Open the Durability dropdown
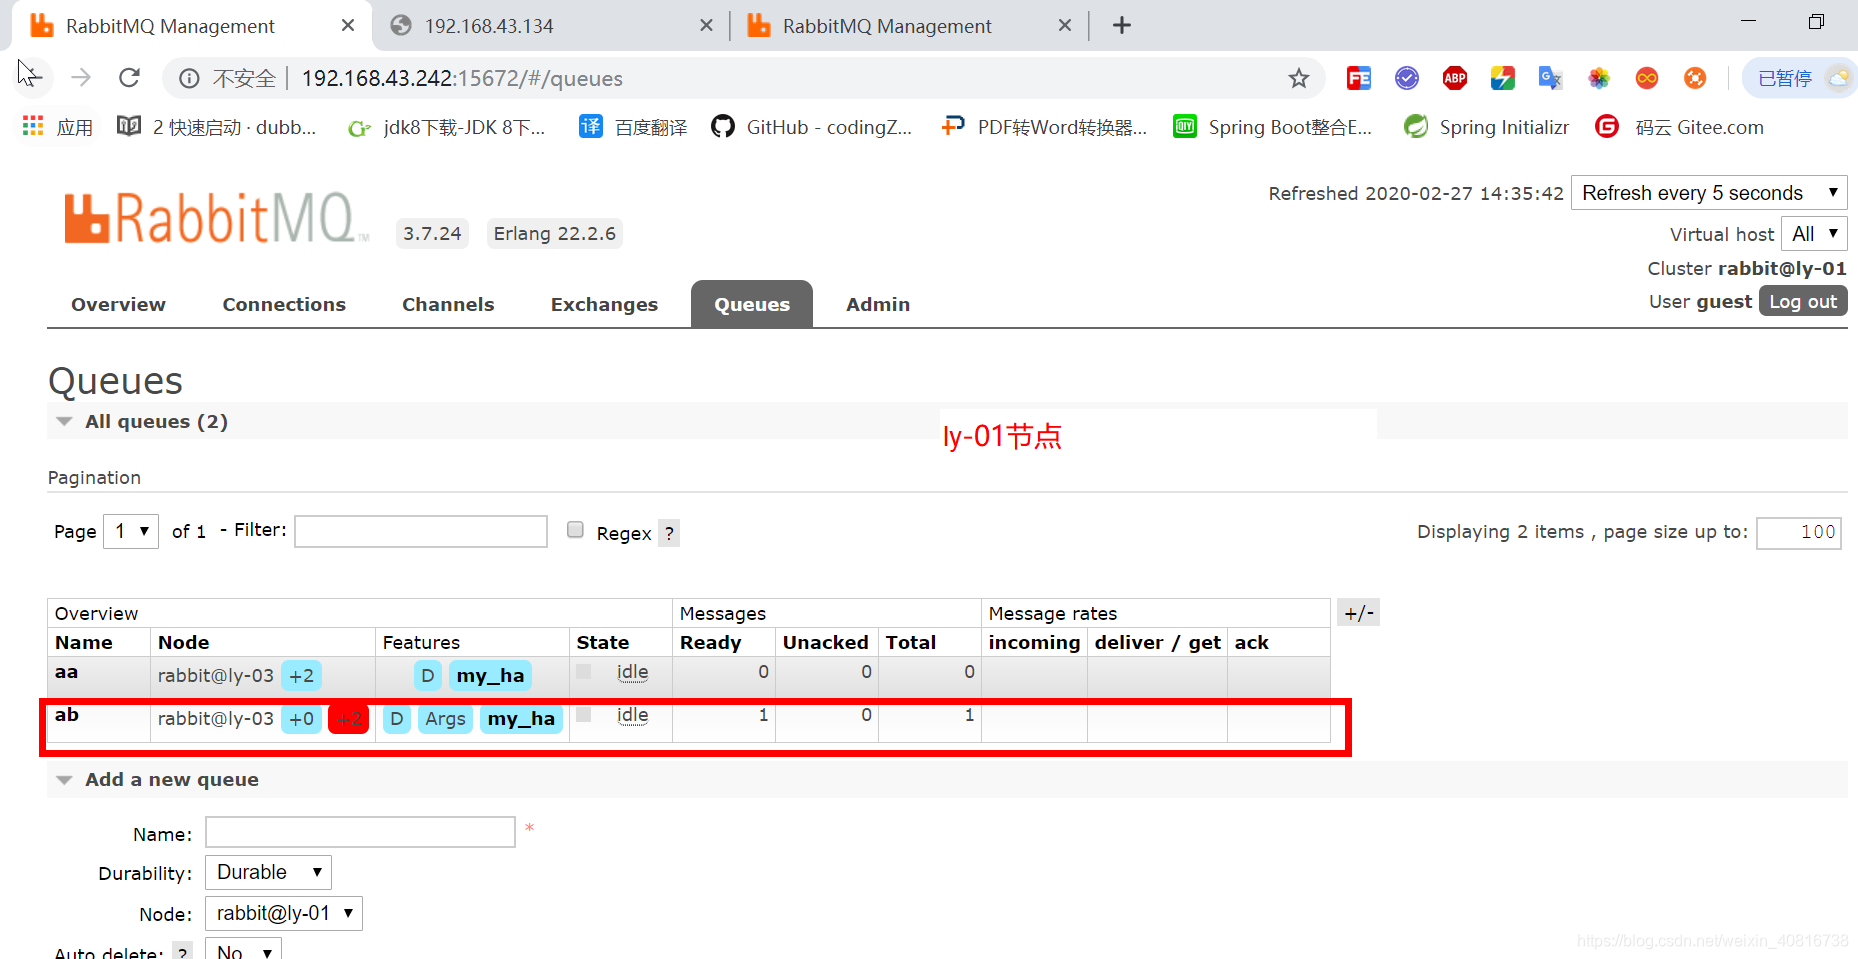The image size is (1858, 959). pos(268,872)
